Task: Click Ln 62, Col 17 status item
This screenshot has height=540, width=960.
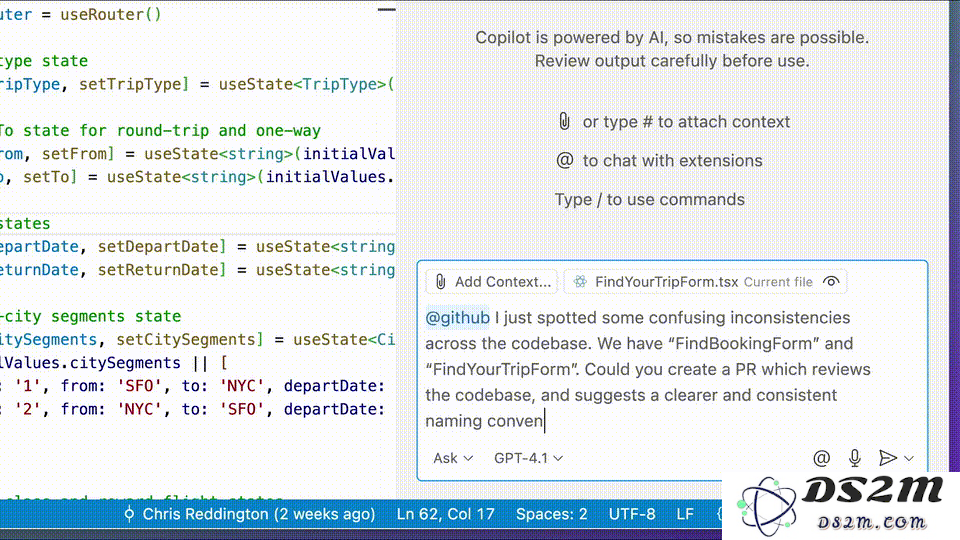Action: (x=445, y=514)
